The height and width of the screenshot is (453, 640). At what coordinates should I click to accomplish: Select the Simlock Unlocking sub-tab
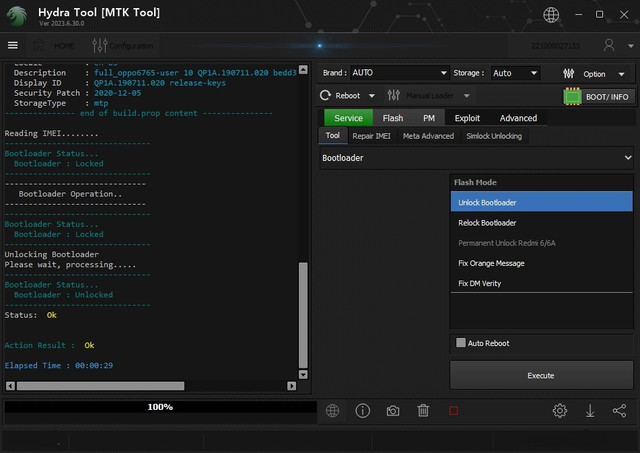coord(494,136)
